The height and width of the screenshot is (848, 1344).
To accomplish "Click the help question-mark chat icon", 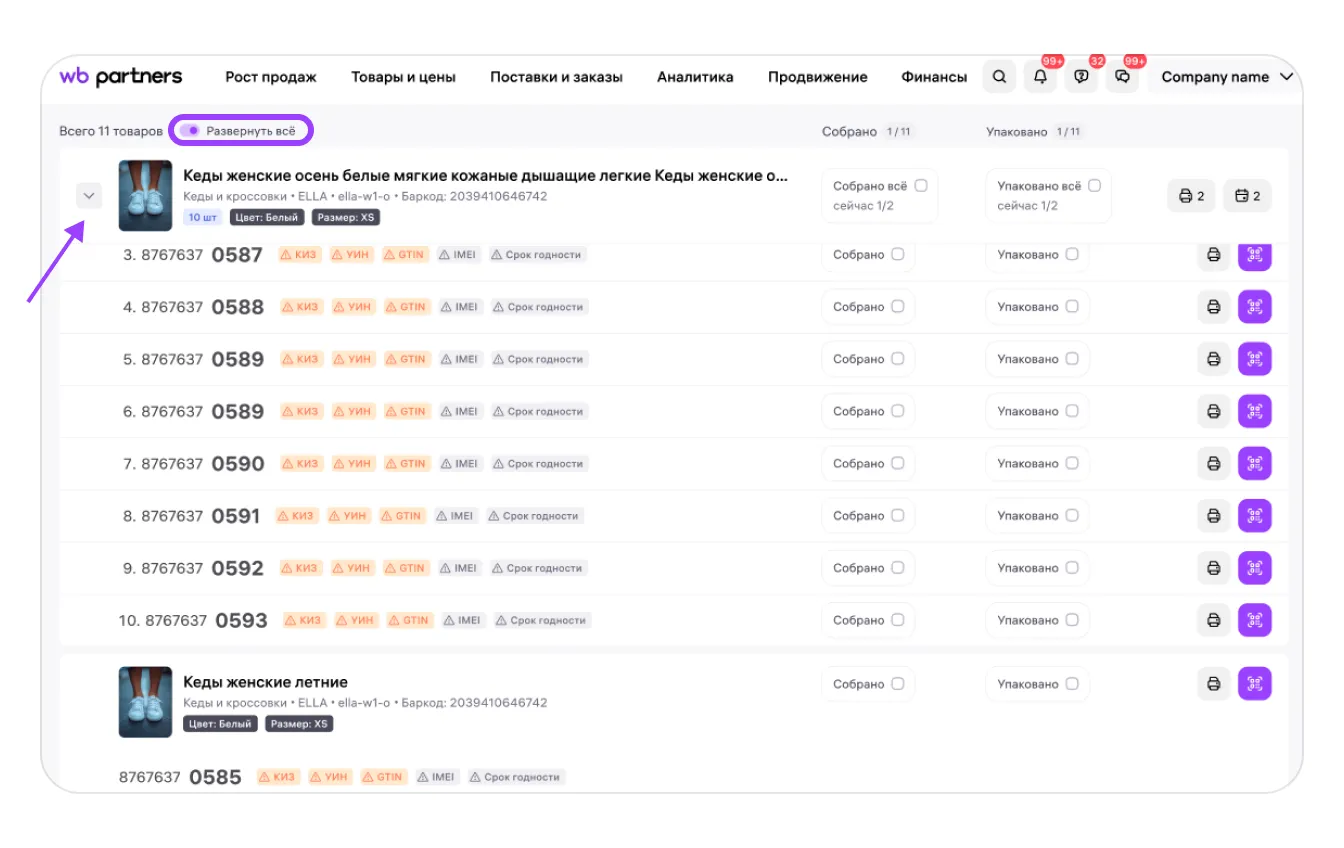I will [x=1081, y=77].
